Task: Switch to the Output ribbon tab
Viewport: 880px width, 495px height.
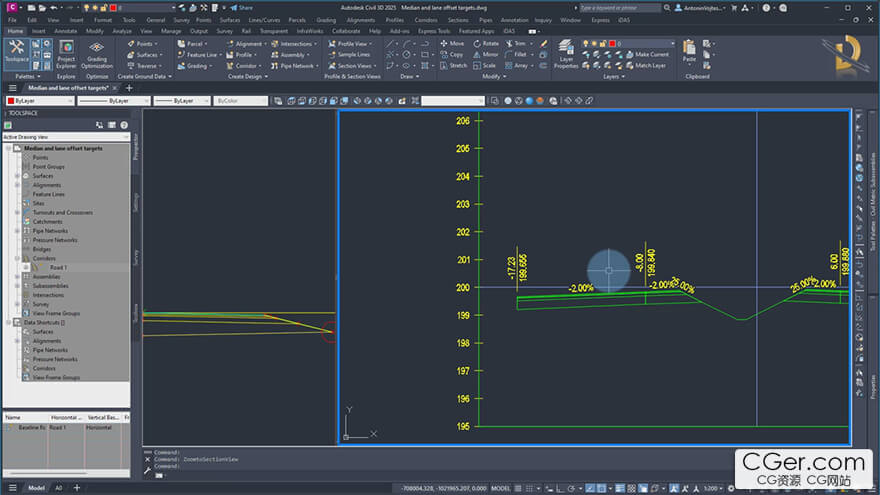Action: pos(199,31)
